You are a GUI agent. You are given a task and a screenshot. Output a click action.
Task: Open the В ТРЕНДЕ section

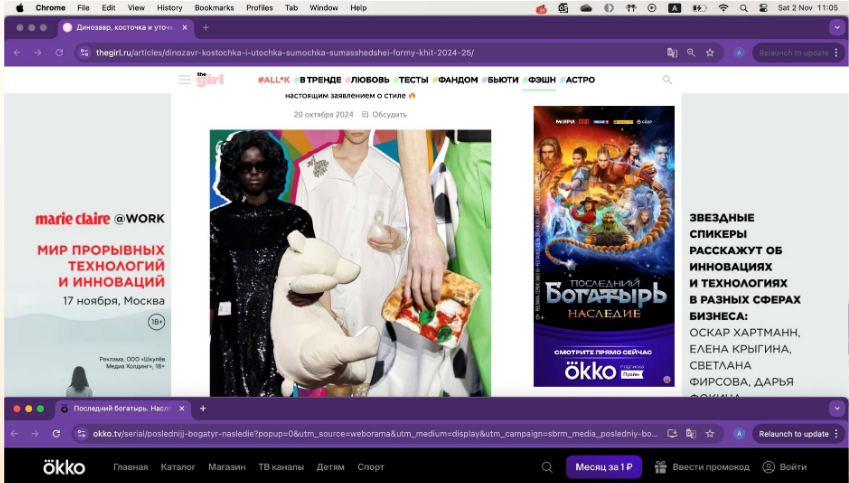tap(318, 80)
